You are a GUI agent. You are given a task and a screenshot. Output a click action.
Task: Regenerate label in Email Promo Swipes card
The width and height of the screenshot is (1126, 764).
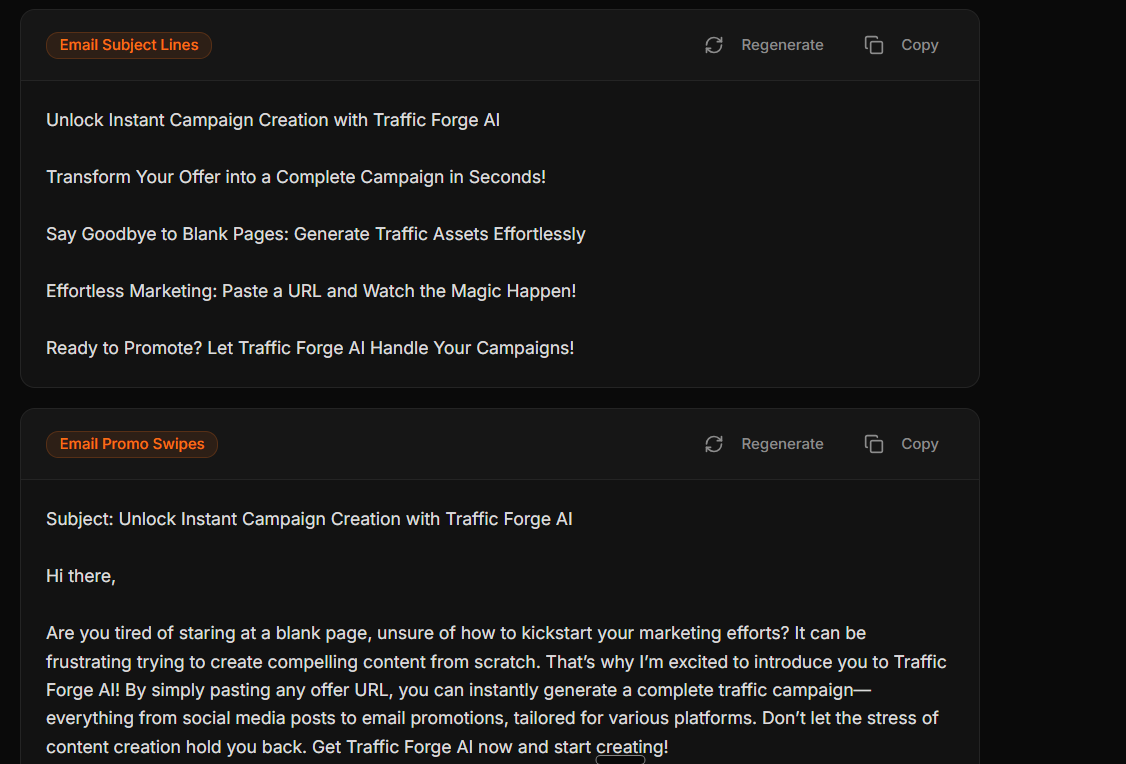coord(782,444)
